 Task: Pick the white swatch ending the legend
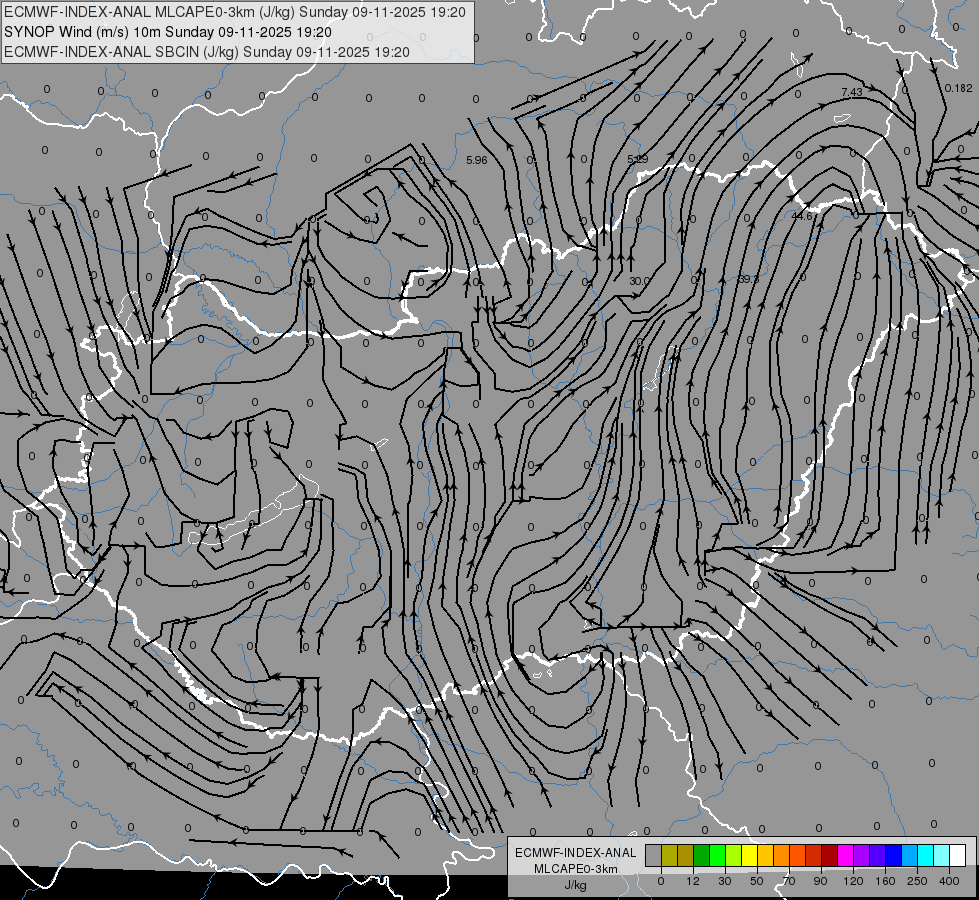tap(957, 855)
